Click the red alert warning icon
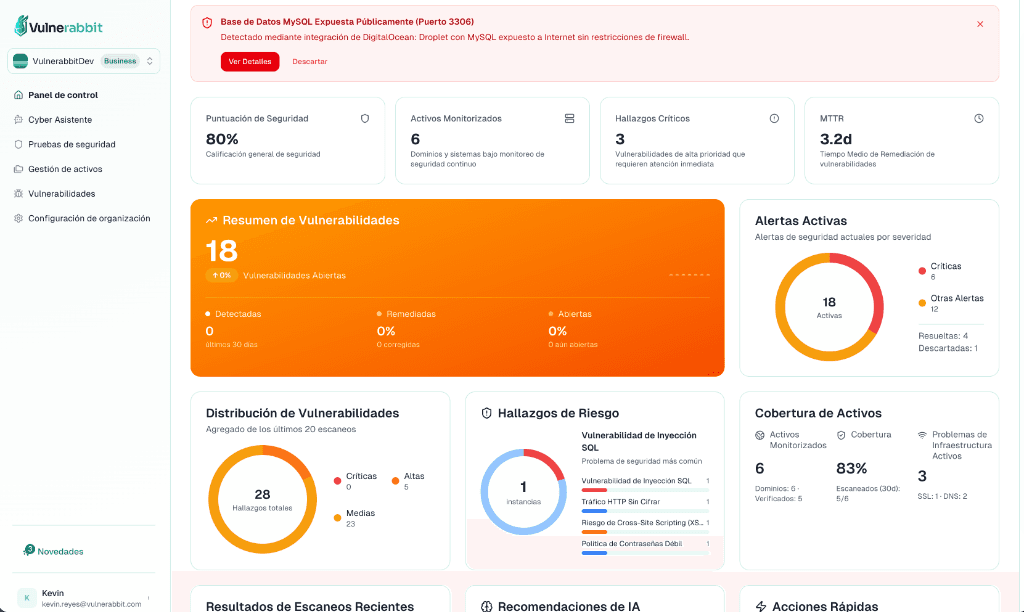Image resolution: width=1024 pixels, height=612 pixels. pyautogui.click(x=207, y=23)
